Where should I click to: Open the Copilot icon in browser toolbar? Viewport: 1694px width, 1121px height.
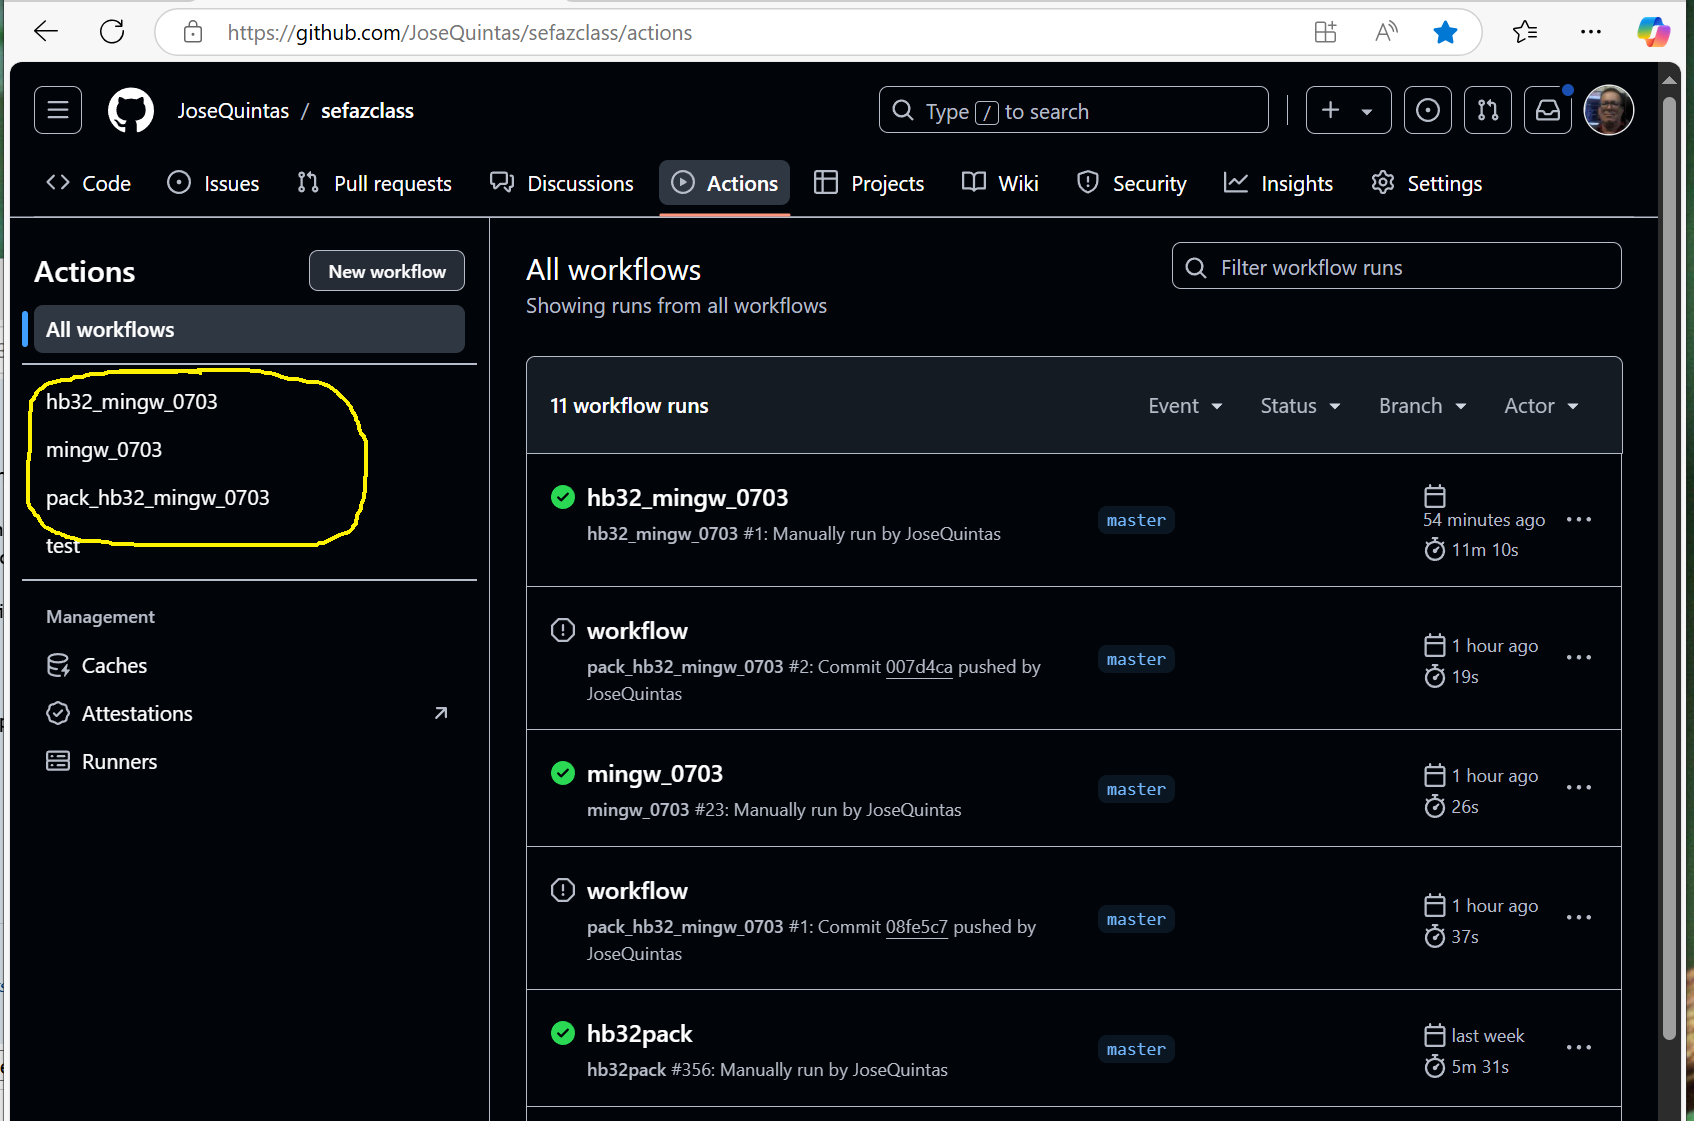[1652, 32]
